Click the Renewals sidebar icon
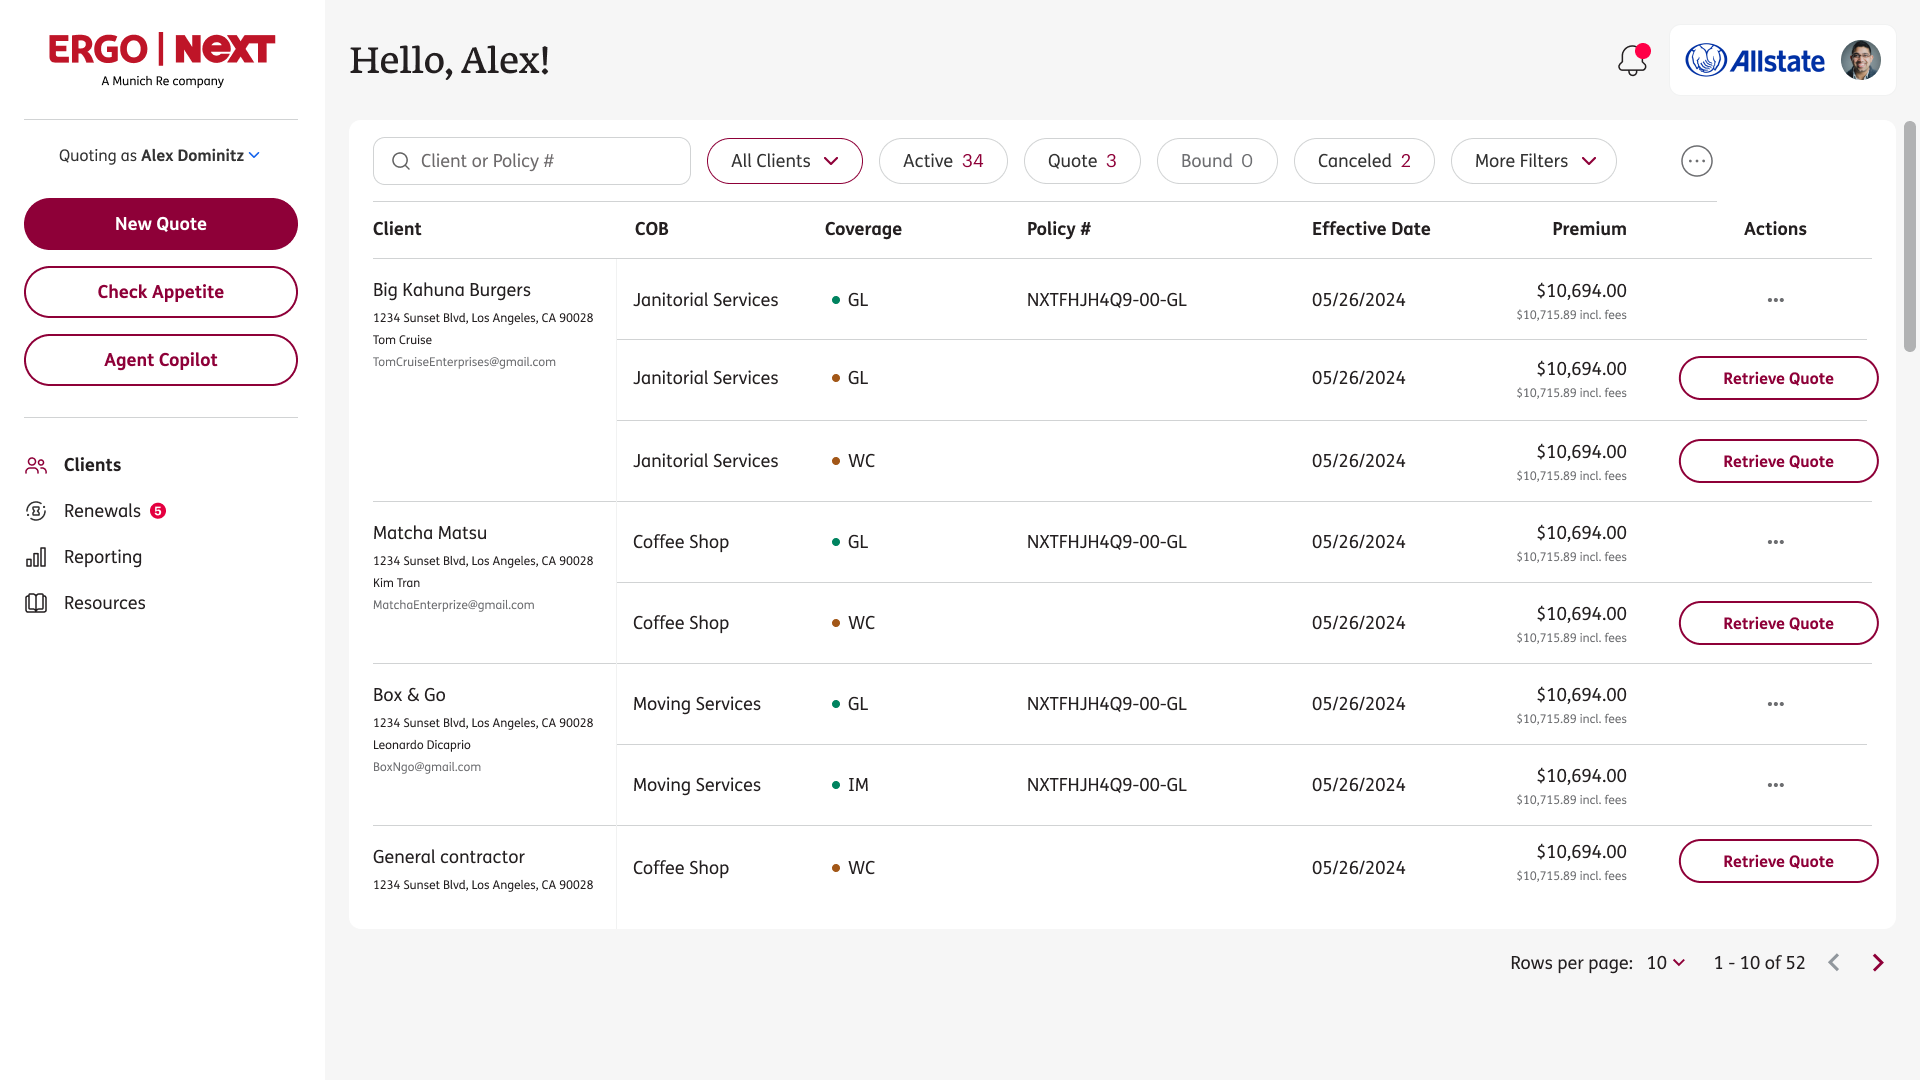 [x=36, y=511]
